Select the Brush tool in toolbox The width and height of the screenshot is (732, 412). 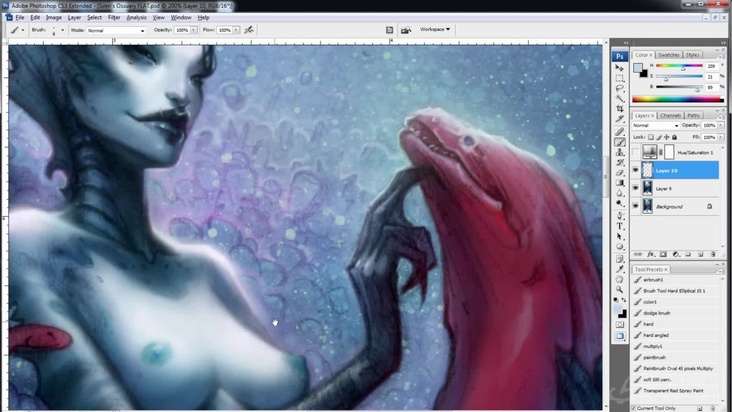pos(619,142)
